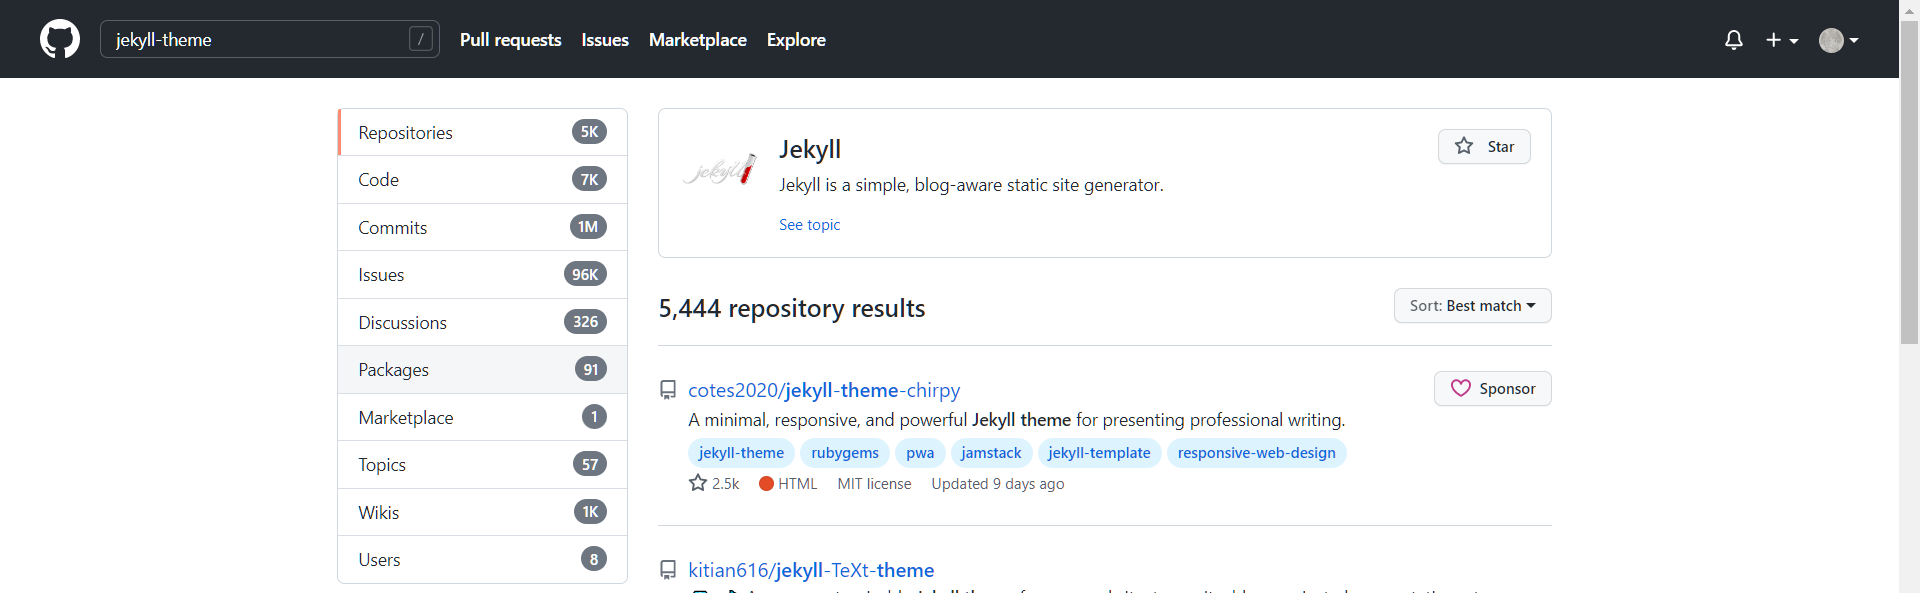Click the Updated 9 days ago text
This screenshot has height=593, width=1920.
998,484
